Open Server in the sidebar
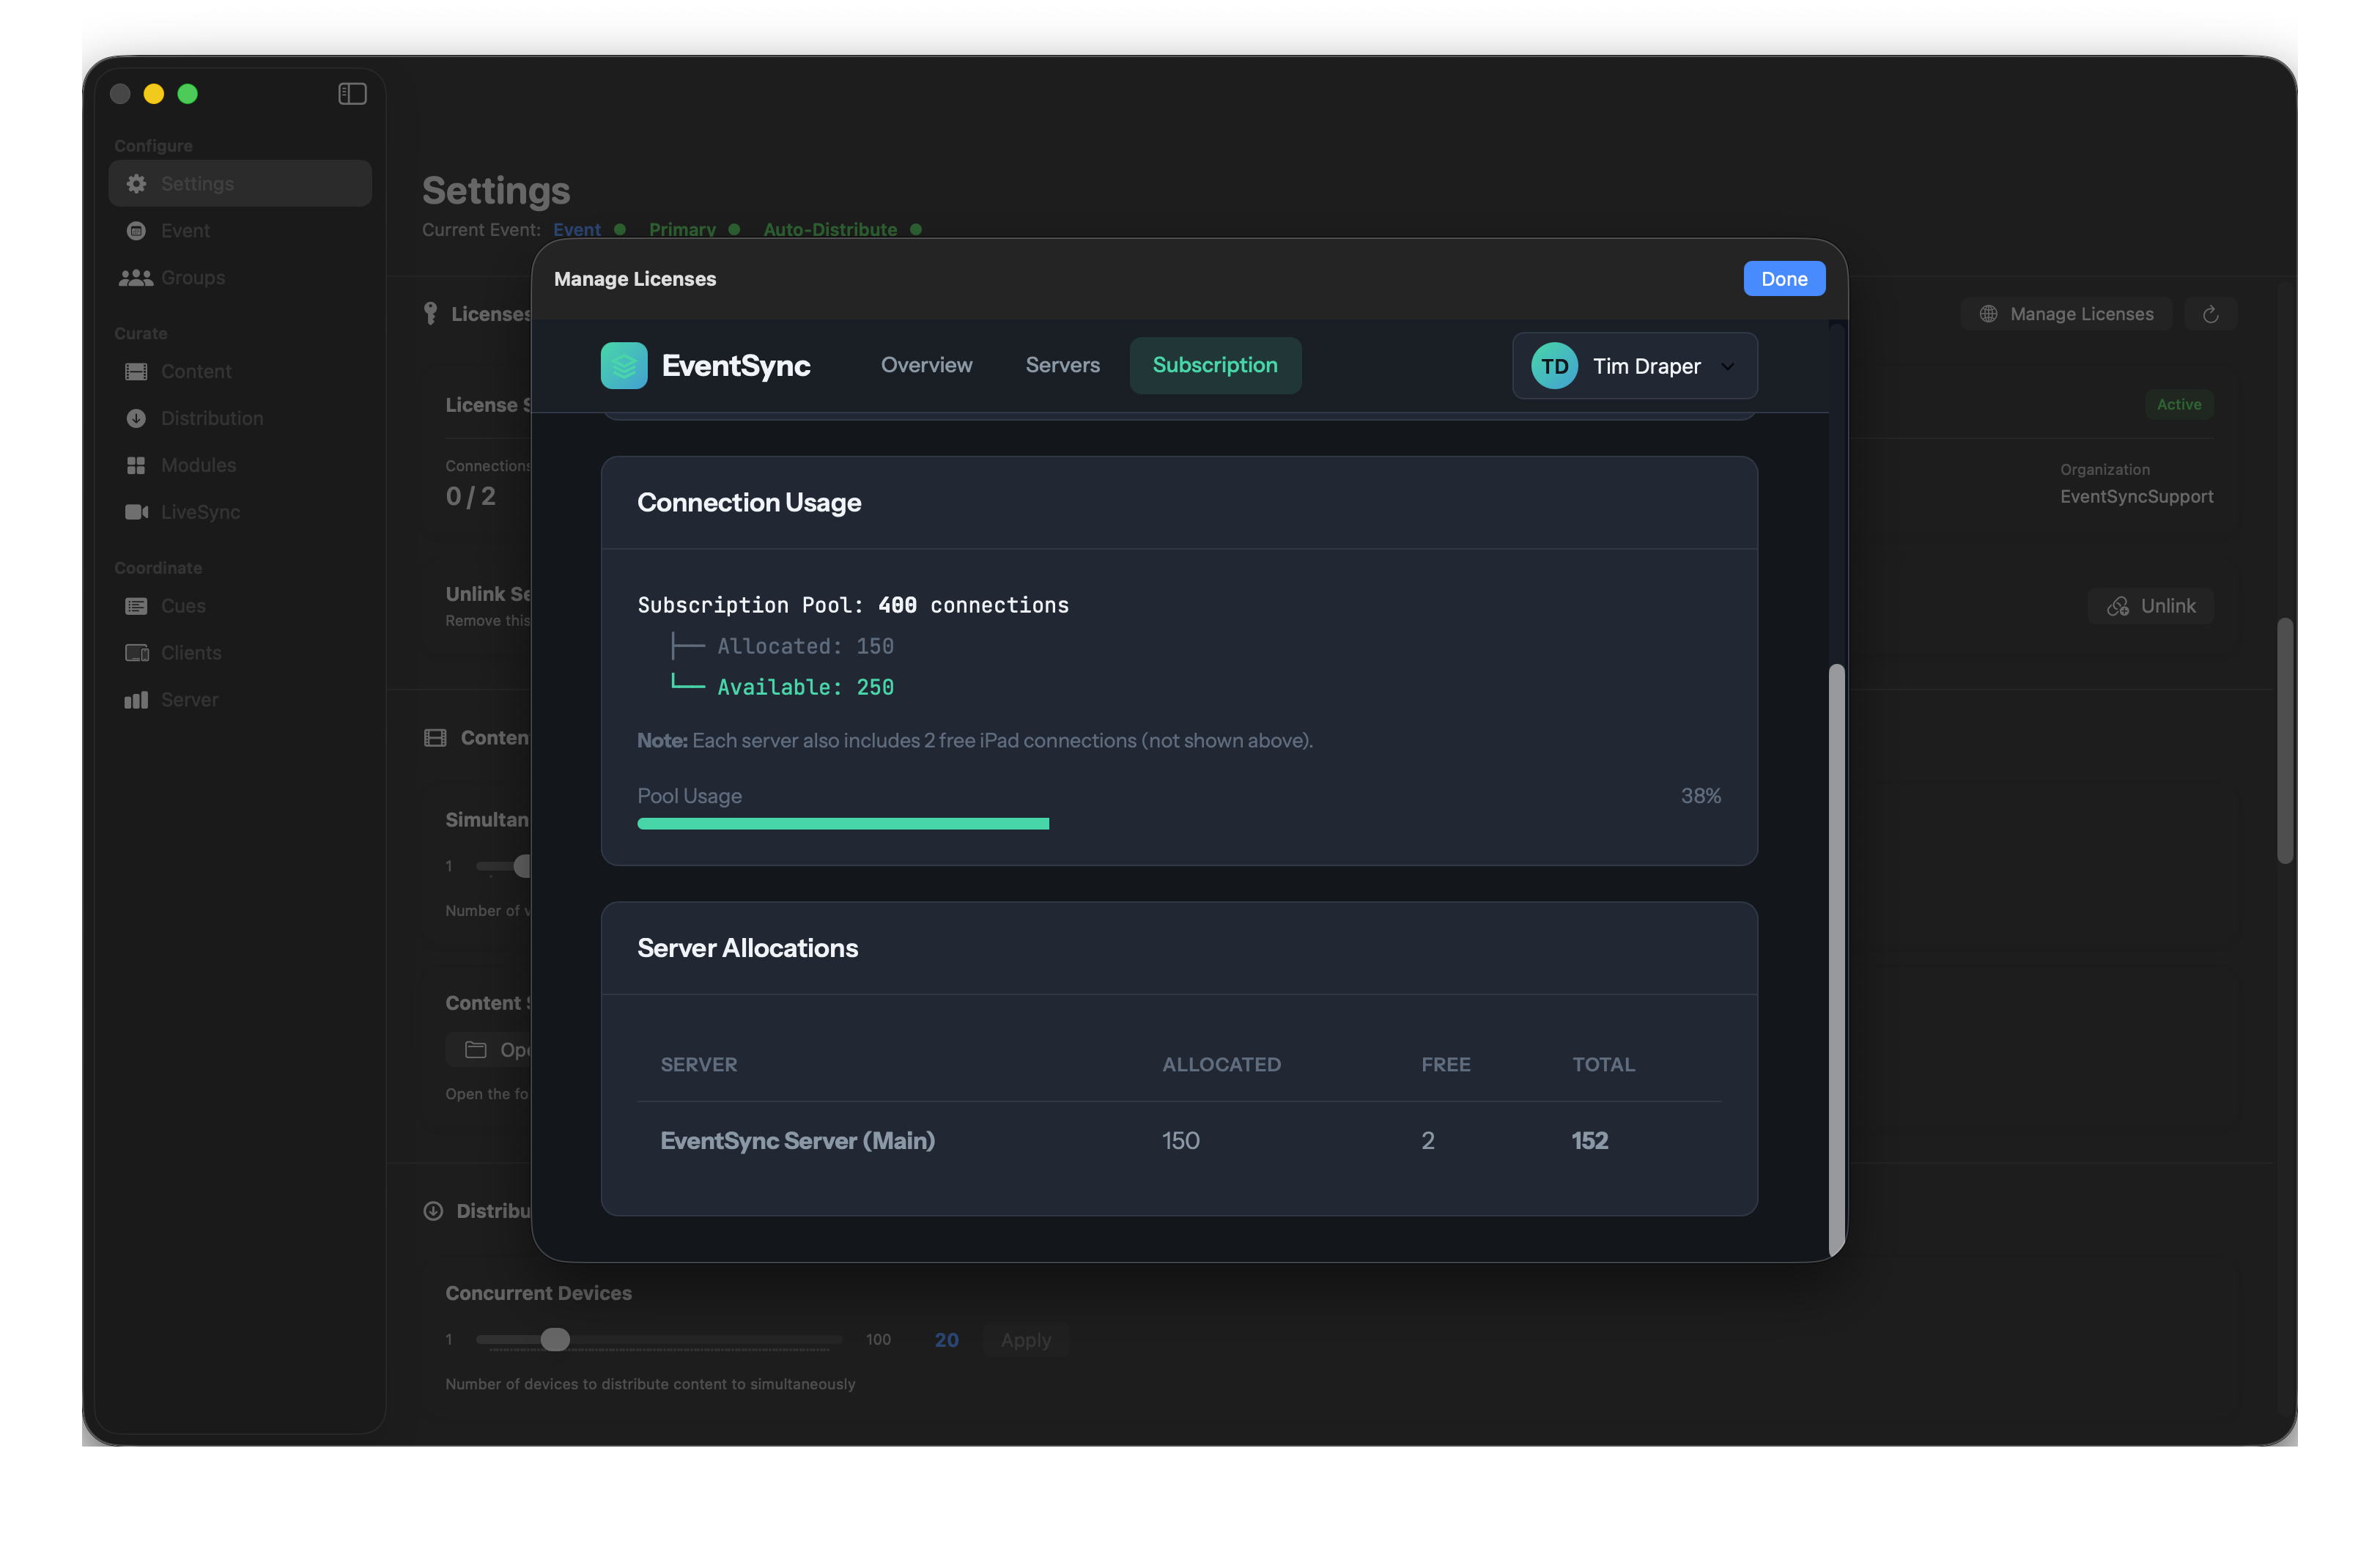This screenshot has width=2380, height=1555. tap(240, 700)
